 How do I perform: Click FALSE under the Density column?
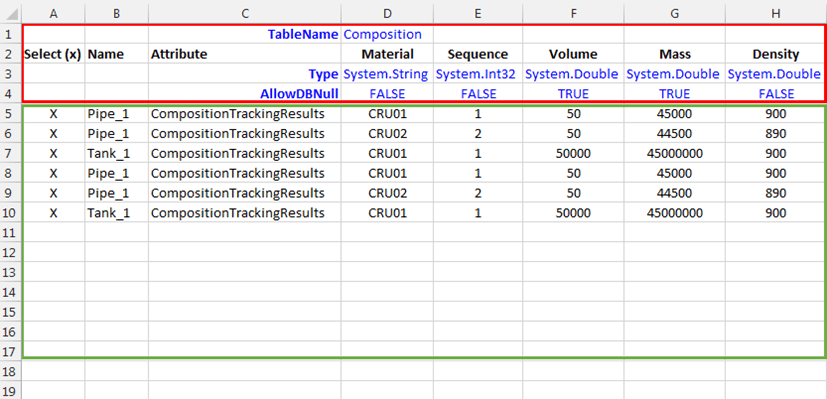(x=776, y=94)
